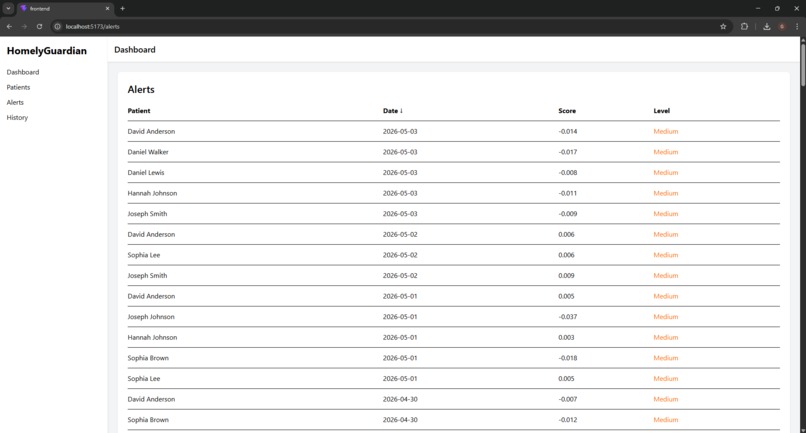806x433 pixels.
Task: Click the HomelyGuardian logo title
Action: tap(47, 50)
